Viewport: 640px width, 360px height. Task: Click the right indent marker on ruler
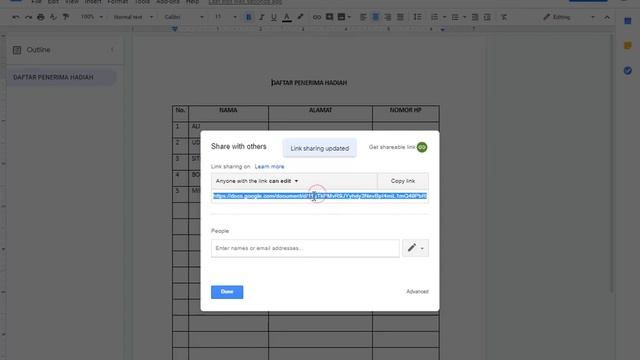click(442, 29)
